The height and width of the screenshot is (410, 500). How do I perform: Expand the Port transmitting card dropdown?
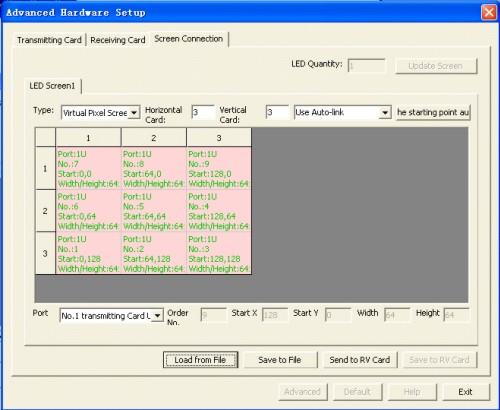(111, 315)
